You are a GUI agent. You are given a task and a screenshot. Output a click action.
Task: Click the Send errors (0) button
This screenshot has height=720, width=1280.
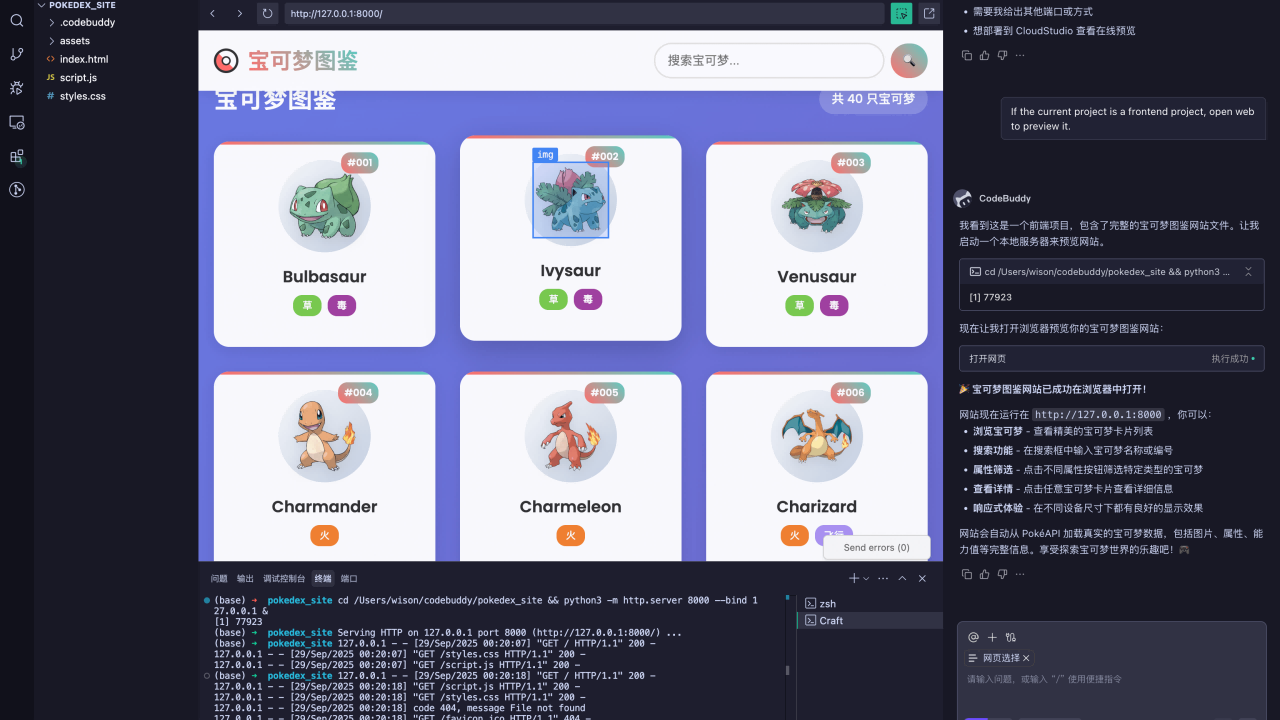click(x=876, y=547)
